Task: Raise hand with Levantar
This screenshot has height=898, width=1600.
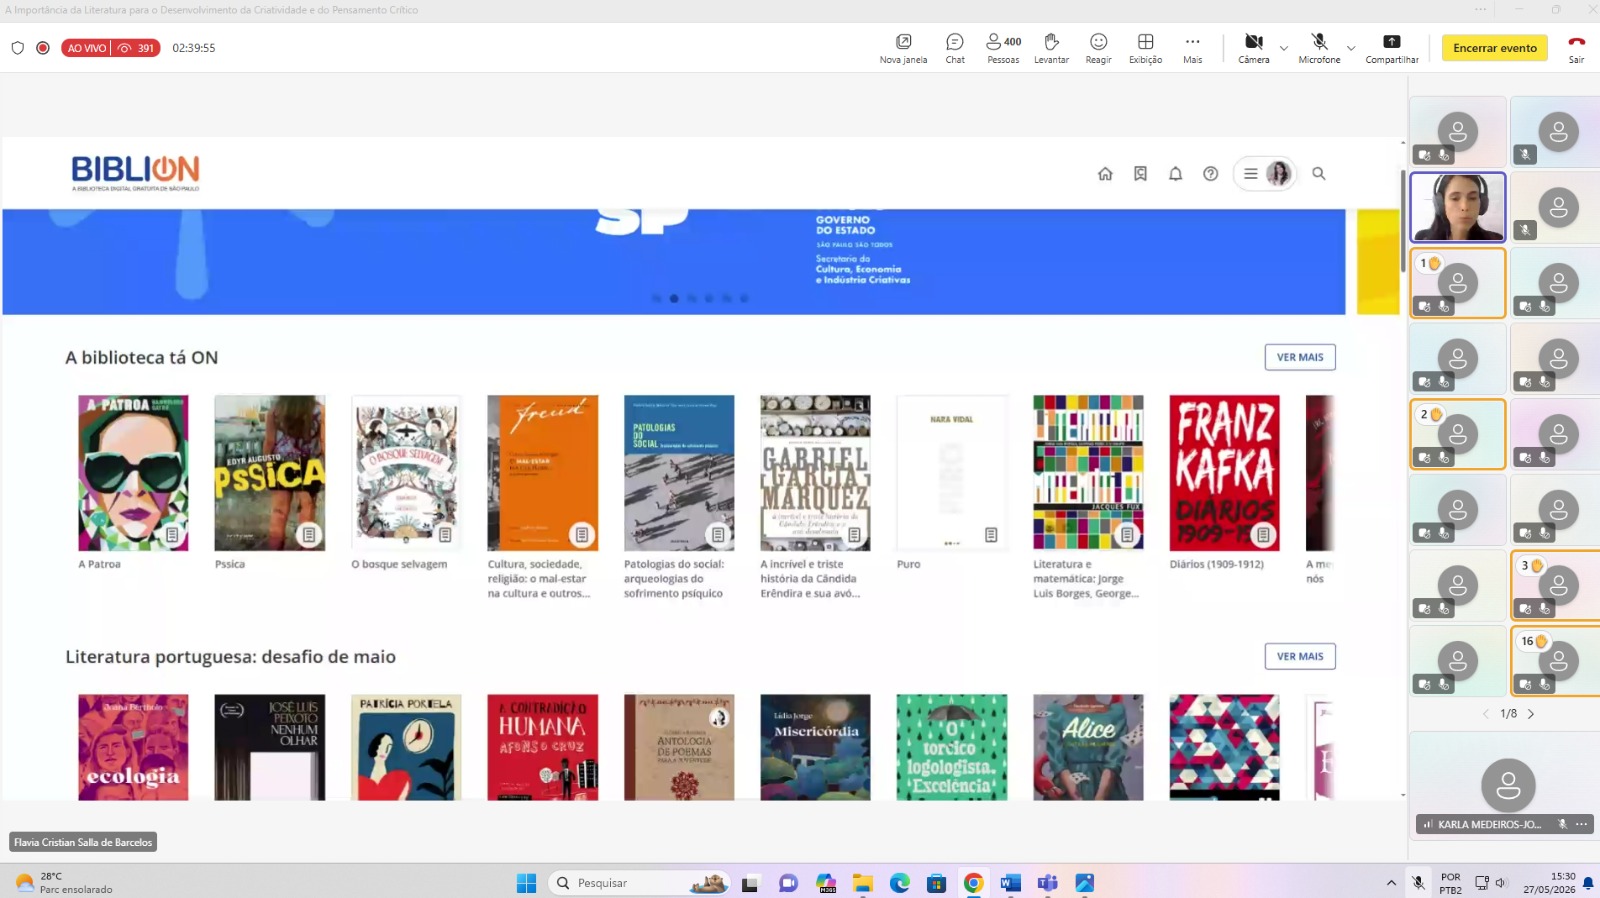Action: (1051, 48)
